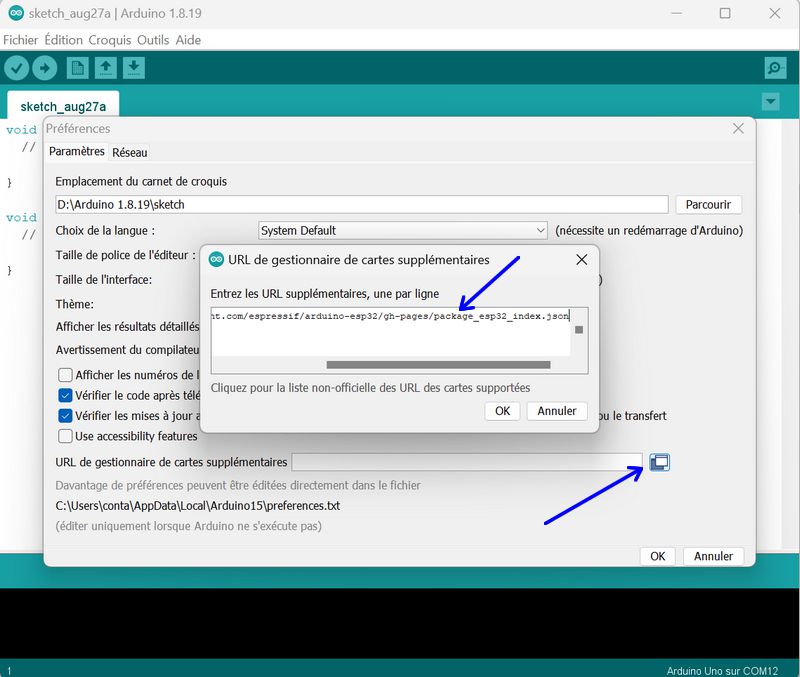Screen dimensions: 800x677
Task: Click the 'Taille de l'interface:' label
Action: [x=104, y=280]
